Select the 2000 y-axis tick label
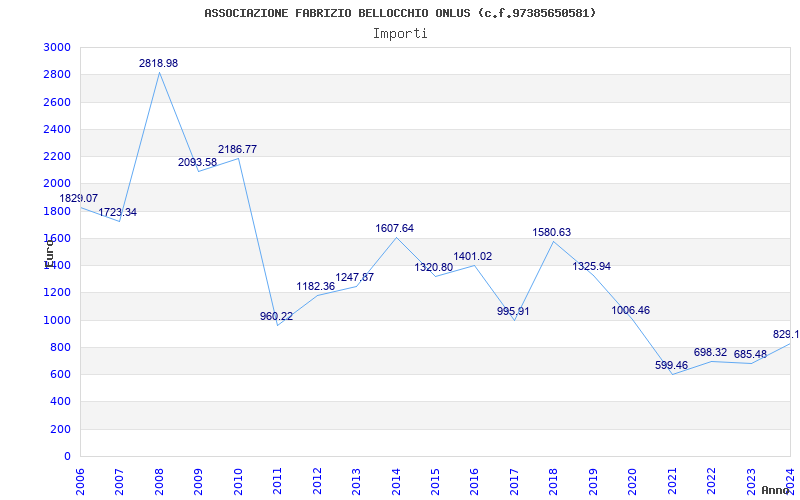The width and height of the screenshot is (800, 500). [57, 184]
